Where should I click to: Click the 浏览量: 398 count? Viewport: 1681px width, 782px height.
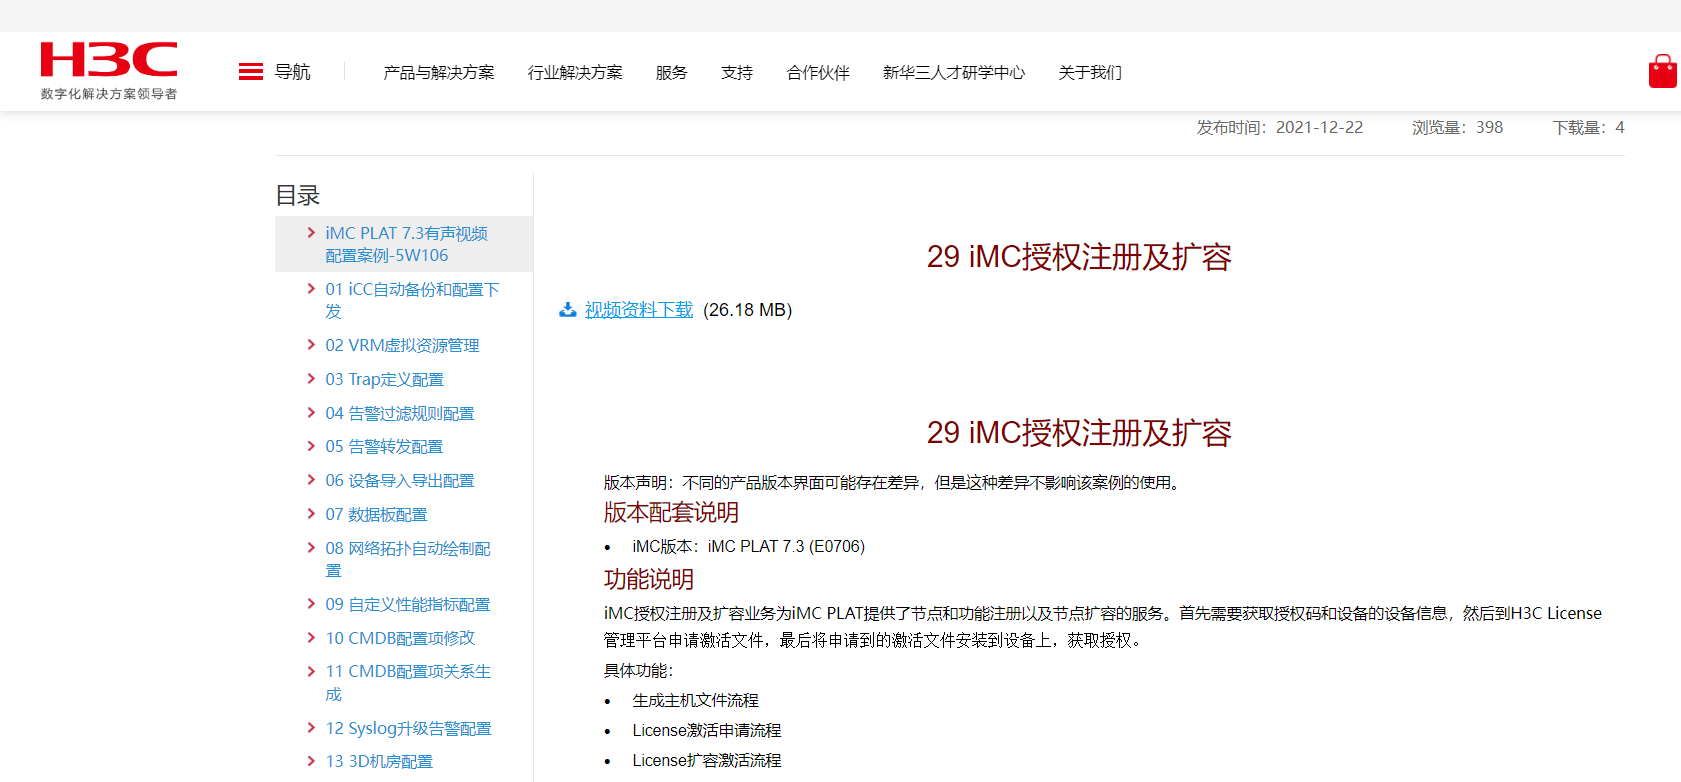click(x=1458, y=127)
